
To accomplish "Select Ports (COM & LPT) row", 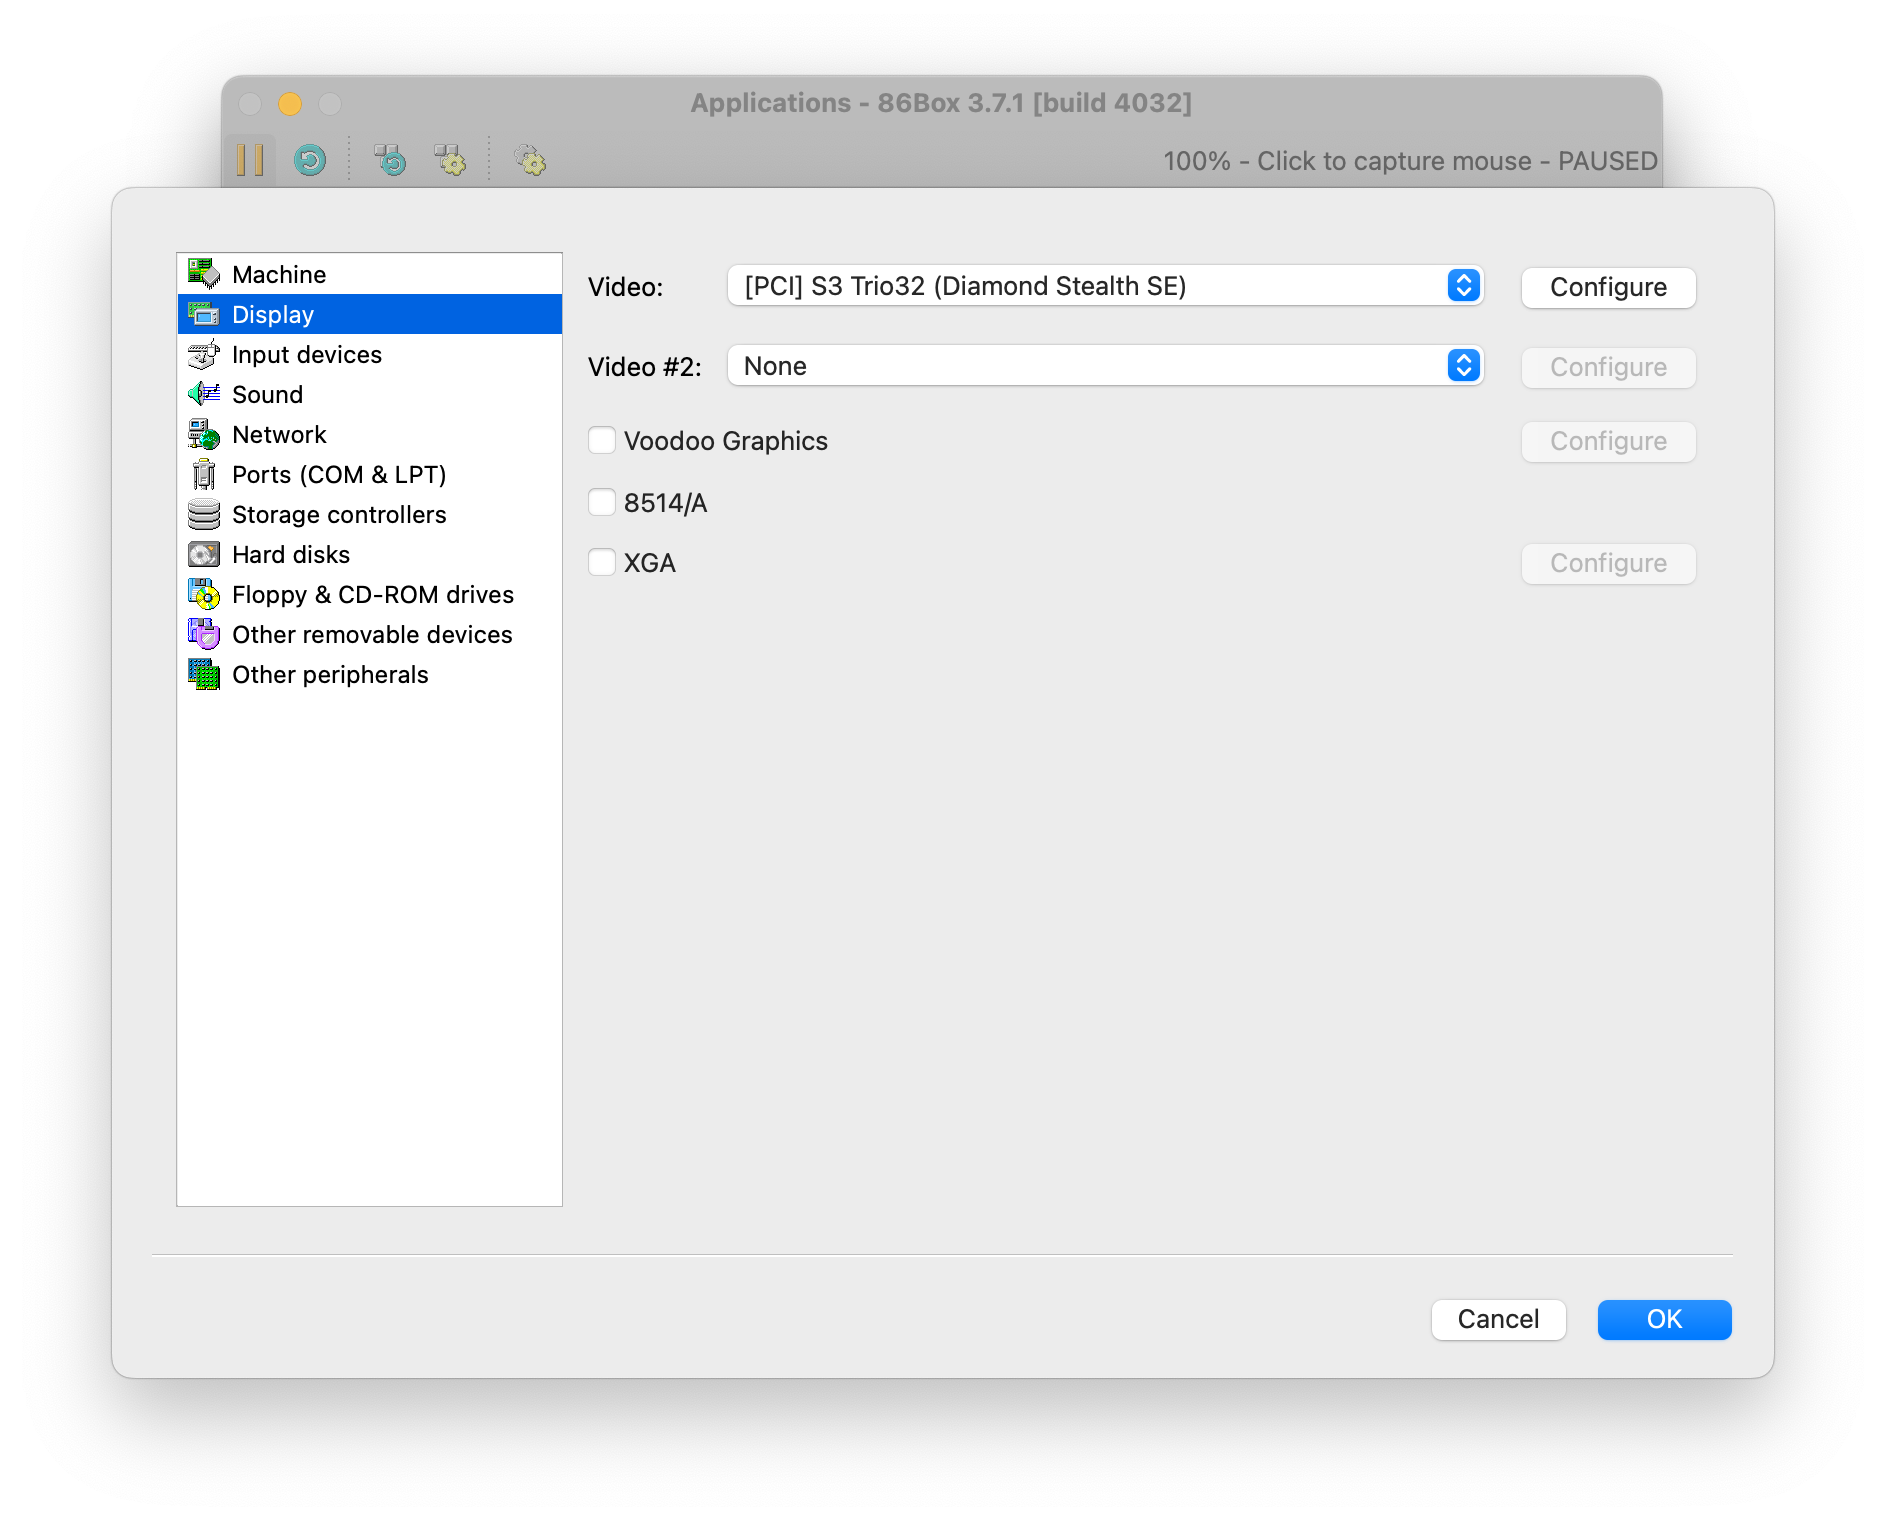I will tap(369, 474).
